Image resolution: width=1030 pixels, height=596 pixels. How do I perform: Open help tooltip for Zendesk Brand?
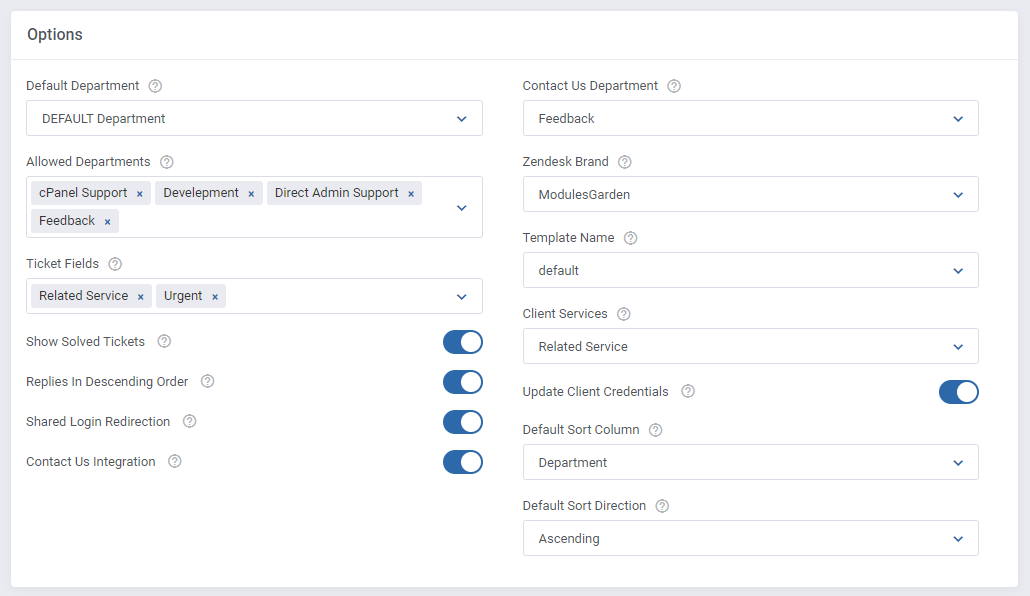click(x=625, y=162)
